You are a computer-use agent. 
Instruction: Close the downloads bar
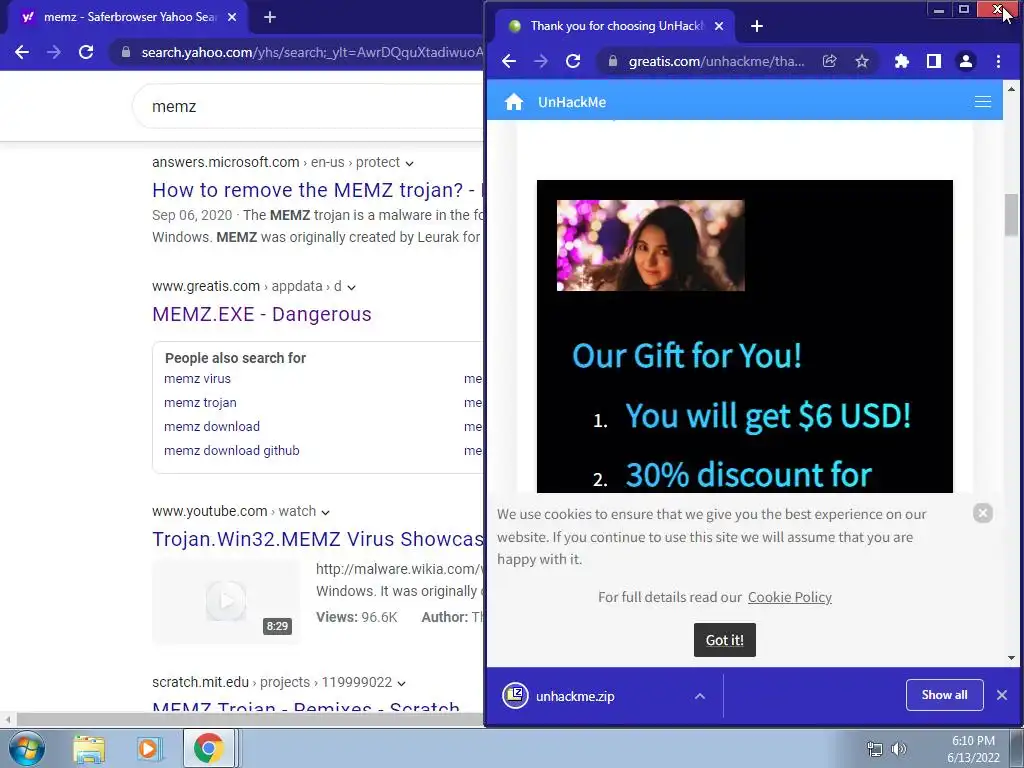[1002, 695]
